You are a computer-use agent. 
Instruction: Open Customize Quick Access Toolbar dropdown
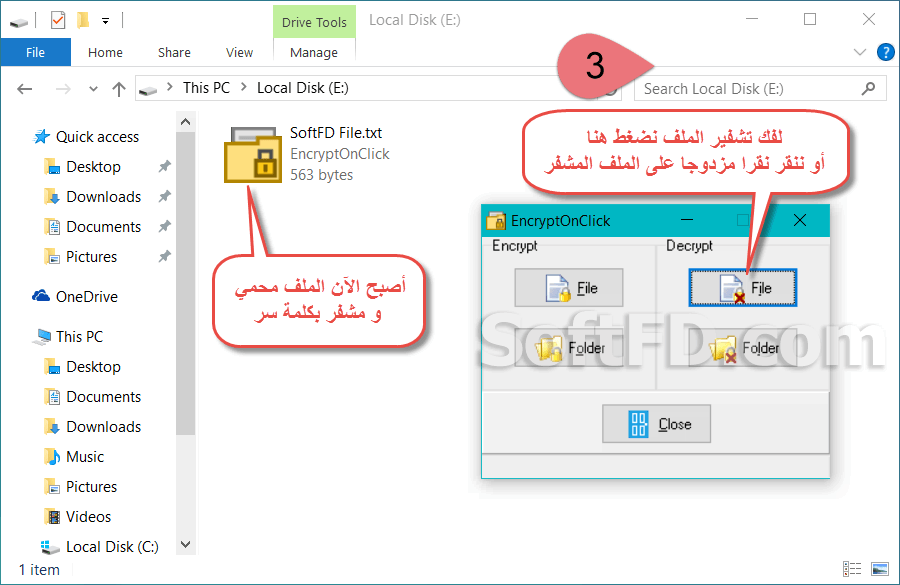106,21
